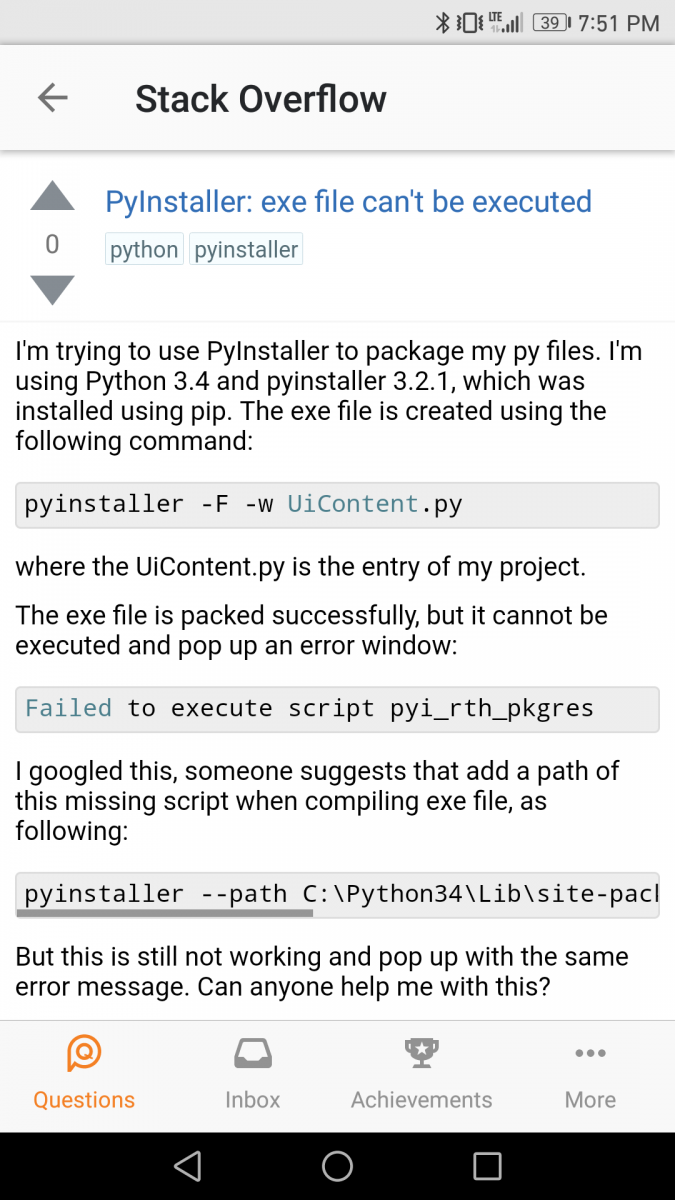Open the Inbox tray icon
The width and height of the screenshot is (675, 1200).
[x=252, y=1053]
